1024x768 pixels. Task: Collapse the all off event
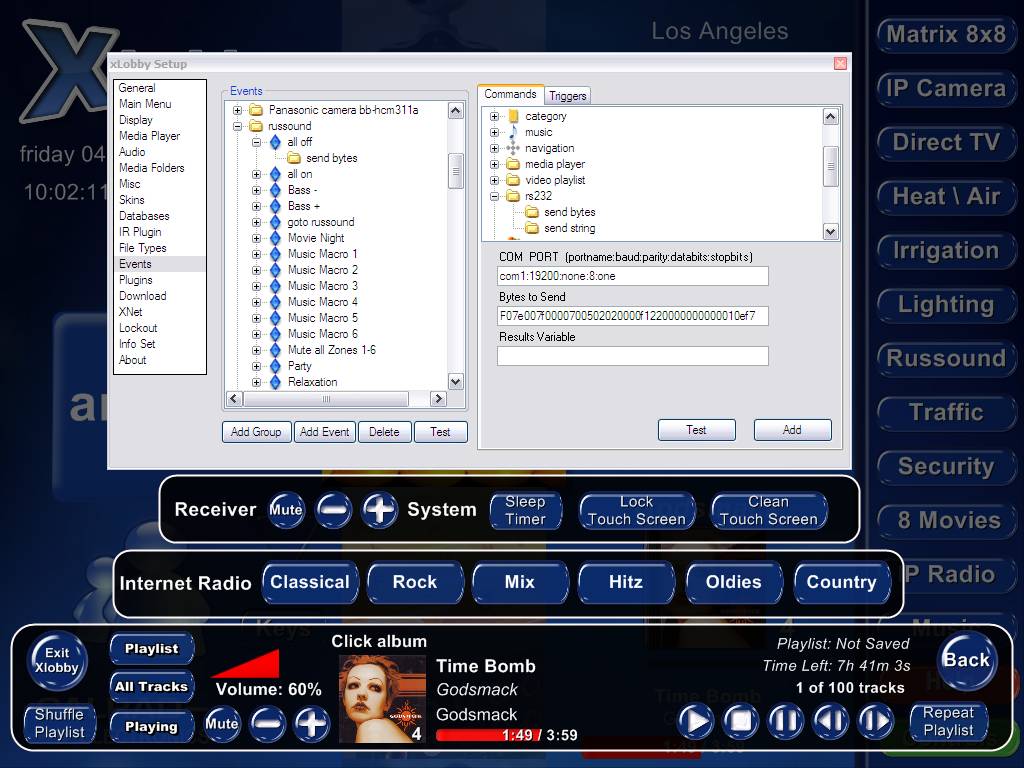click(257, 142)
